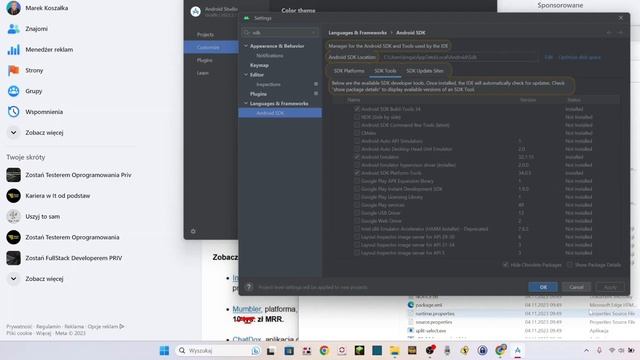Screen dimensions: 640x360
Task: Select Inspections in settings tree
Action: 268,84
